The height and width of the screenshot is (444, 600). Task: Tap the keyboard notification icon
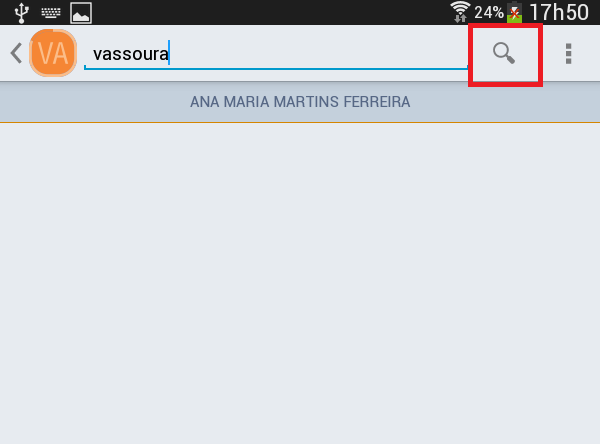(x=51, y=13)
